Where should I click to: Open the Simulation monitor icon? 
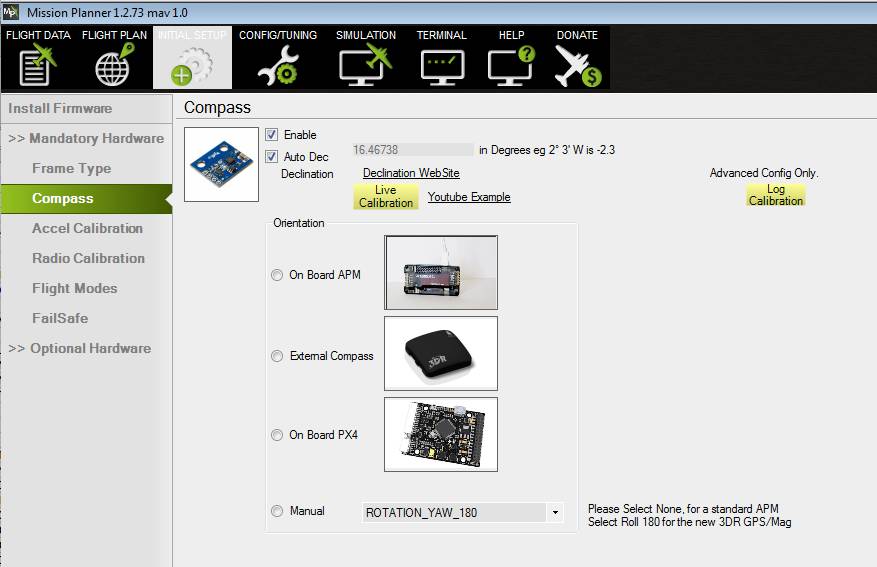(365, 65)
